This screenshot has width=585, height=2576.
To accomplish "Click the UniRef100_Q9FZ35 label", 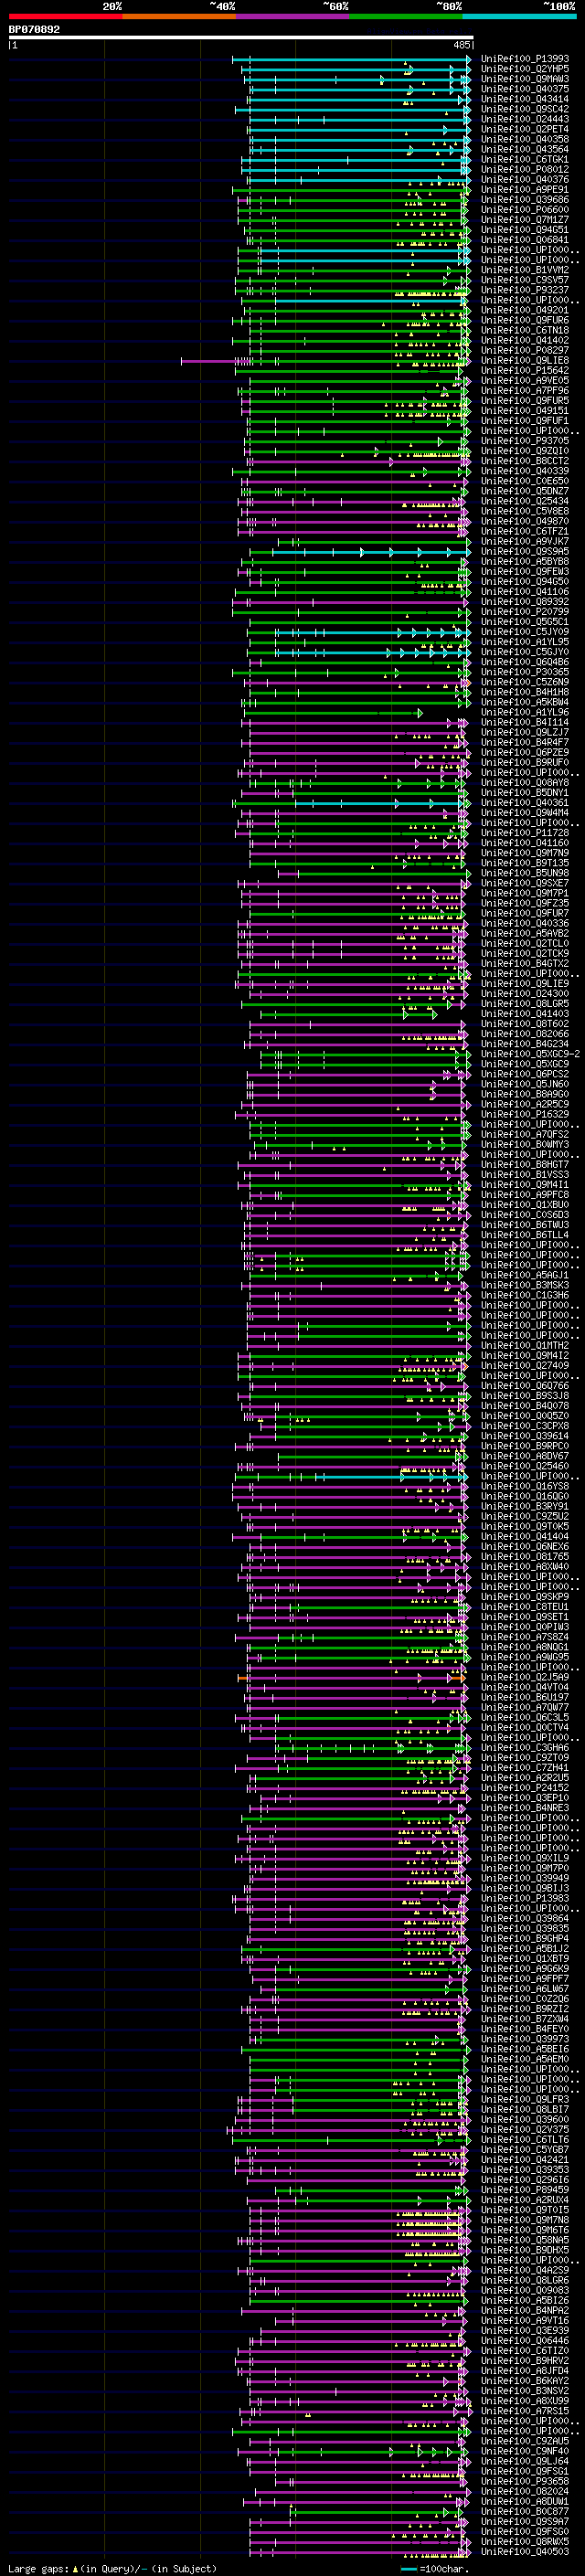I will tap(525, 904).
